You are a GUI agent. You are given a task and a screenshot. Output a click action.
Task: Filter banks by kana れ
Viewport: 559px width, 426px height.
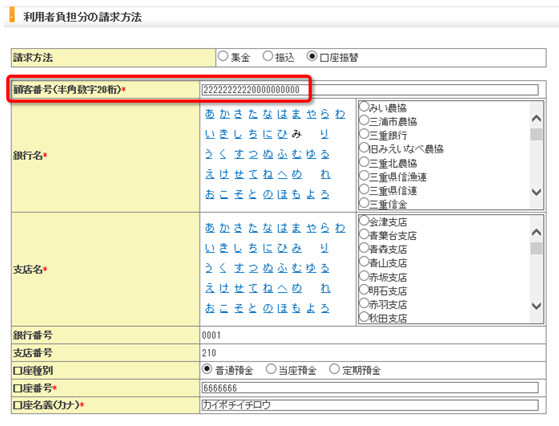(325, 174)
